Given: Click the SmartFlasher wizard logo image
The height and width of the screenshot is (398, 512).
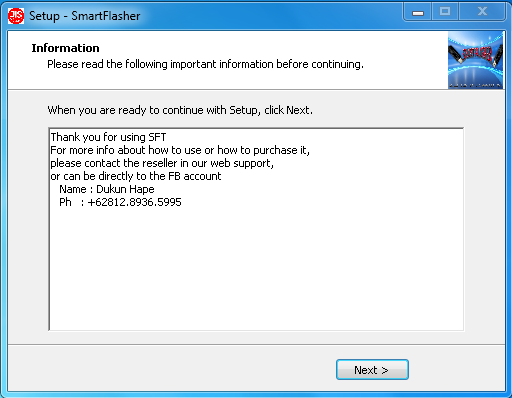Looking at the screenshot, I should coord(475,60).
